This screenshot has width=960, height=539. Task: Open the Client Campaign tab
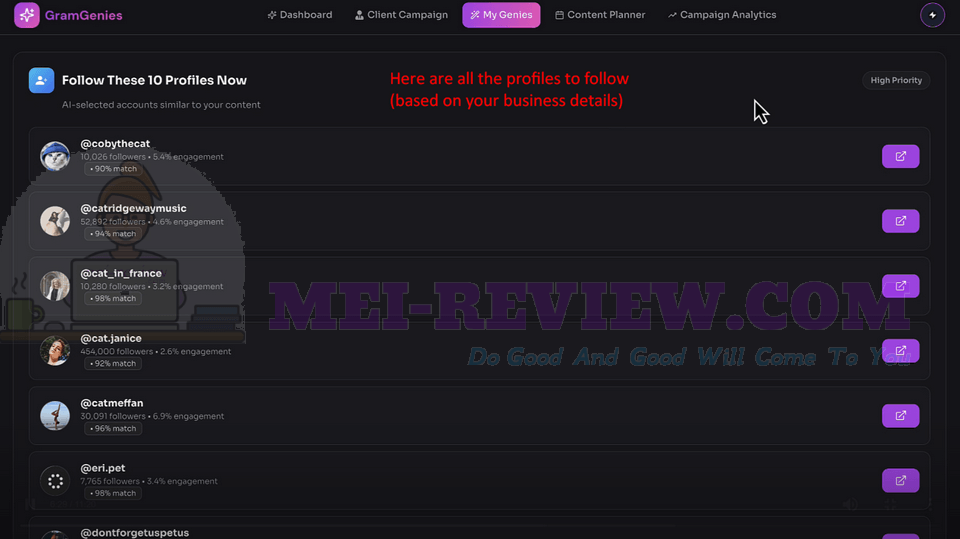(x=402, y=15)
